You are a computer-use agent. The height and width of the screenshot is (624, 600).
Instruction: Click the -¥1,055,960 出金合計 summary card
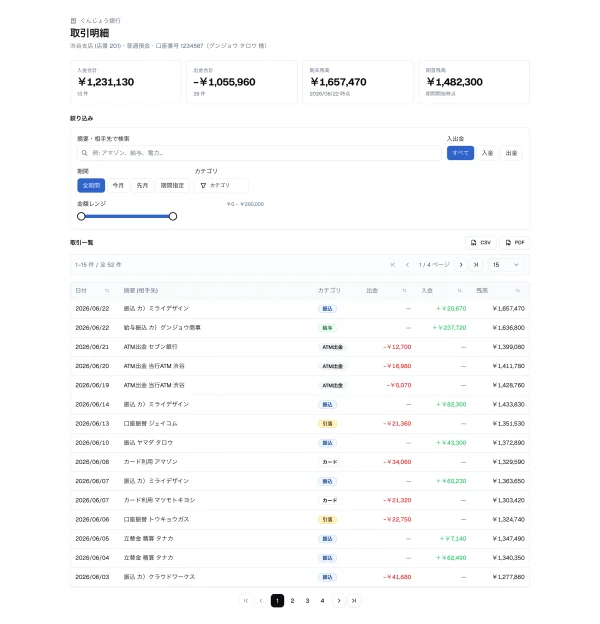242,82
